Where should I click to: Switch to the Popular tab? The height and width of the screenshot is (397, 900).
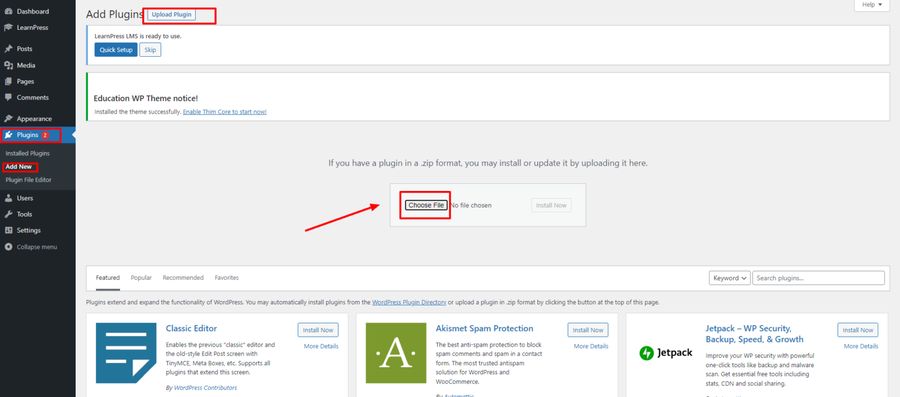[141, 278]
